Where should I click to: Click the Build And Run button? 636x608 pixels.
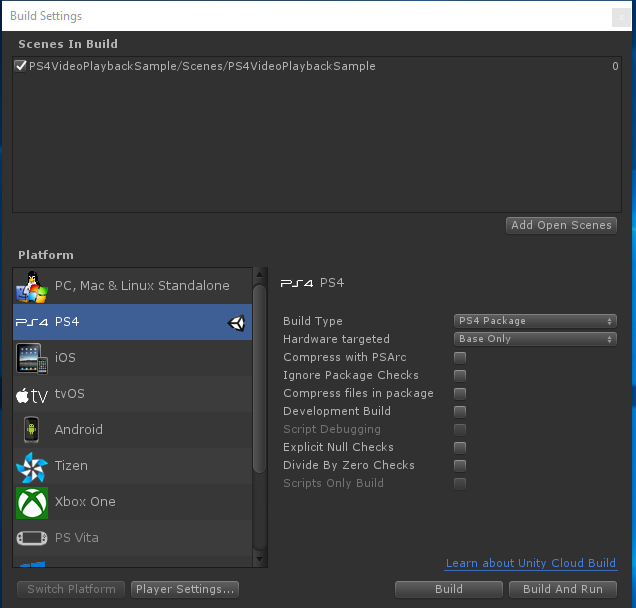(x=563, y=589)
